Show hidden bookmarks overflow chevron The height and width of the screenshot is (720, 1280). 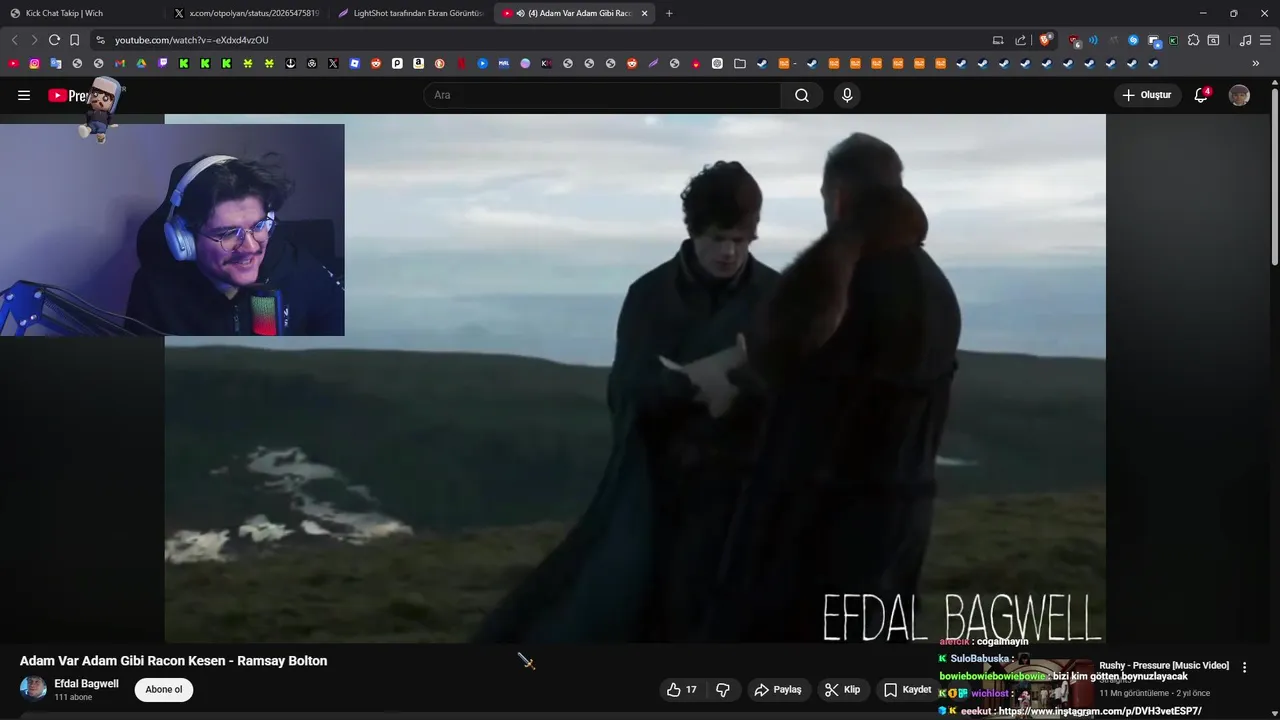[x=1255, y=63]
